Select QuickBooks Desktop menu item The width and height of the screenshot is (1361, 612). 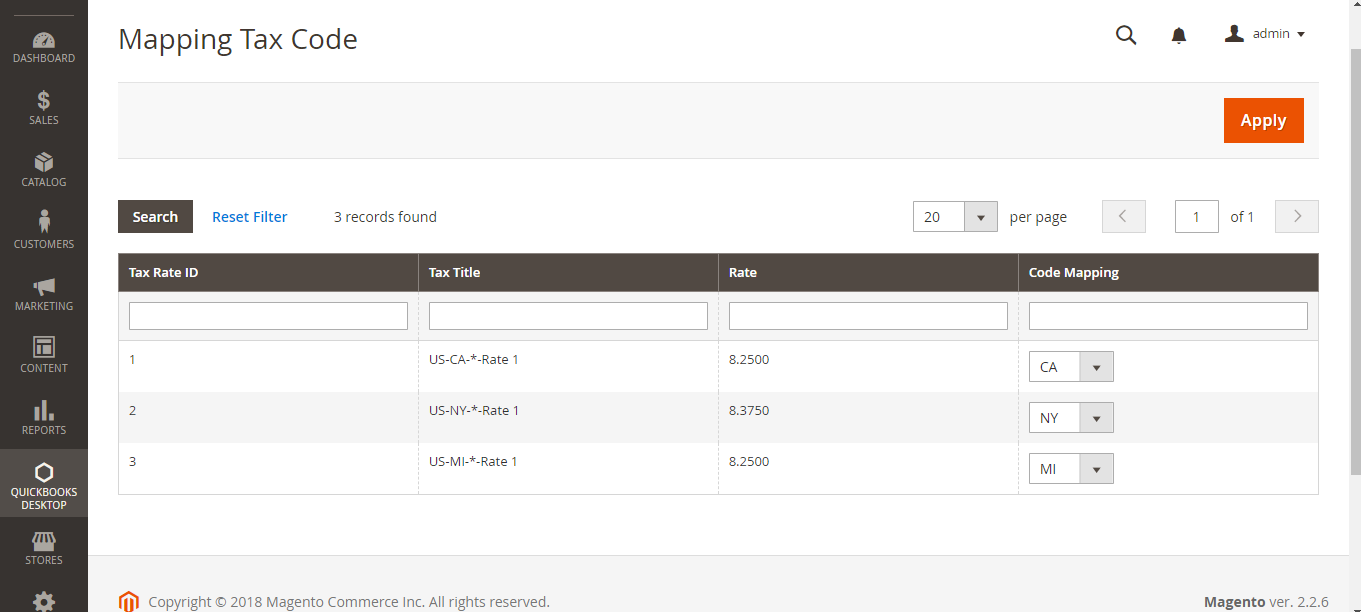[x=44, y=484]
